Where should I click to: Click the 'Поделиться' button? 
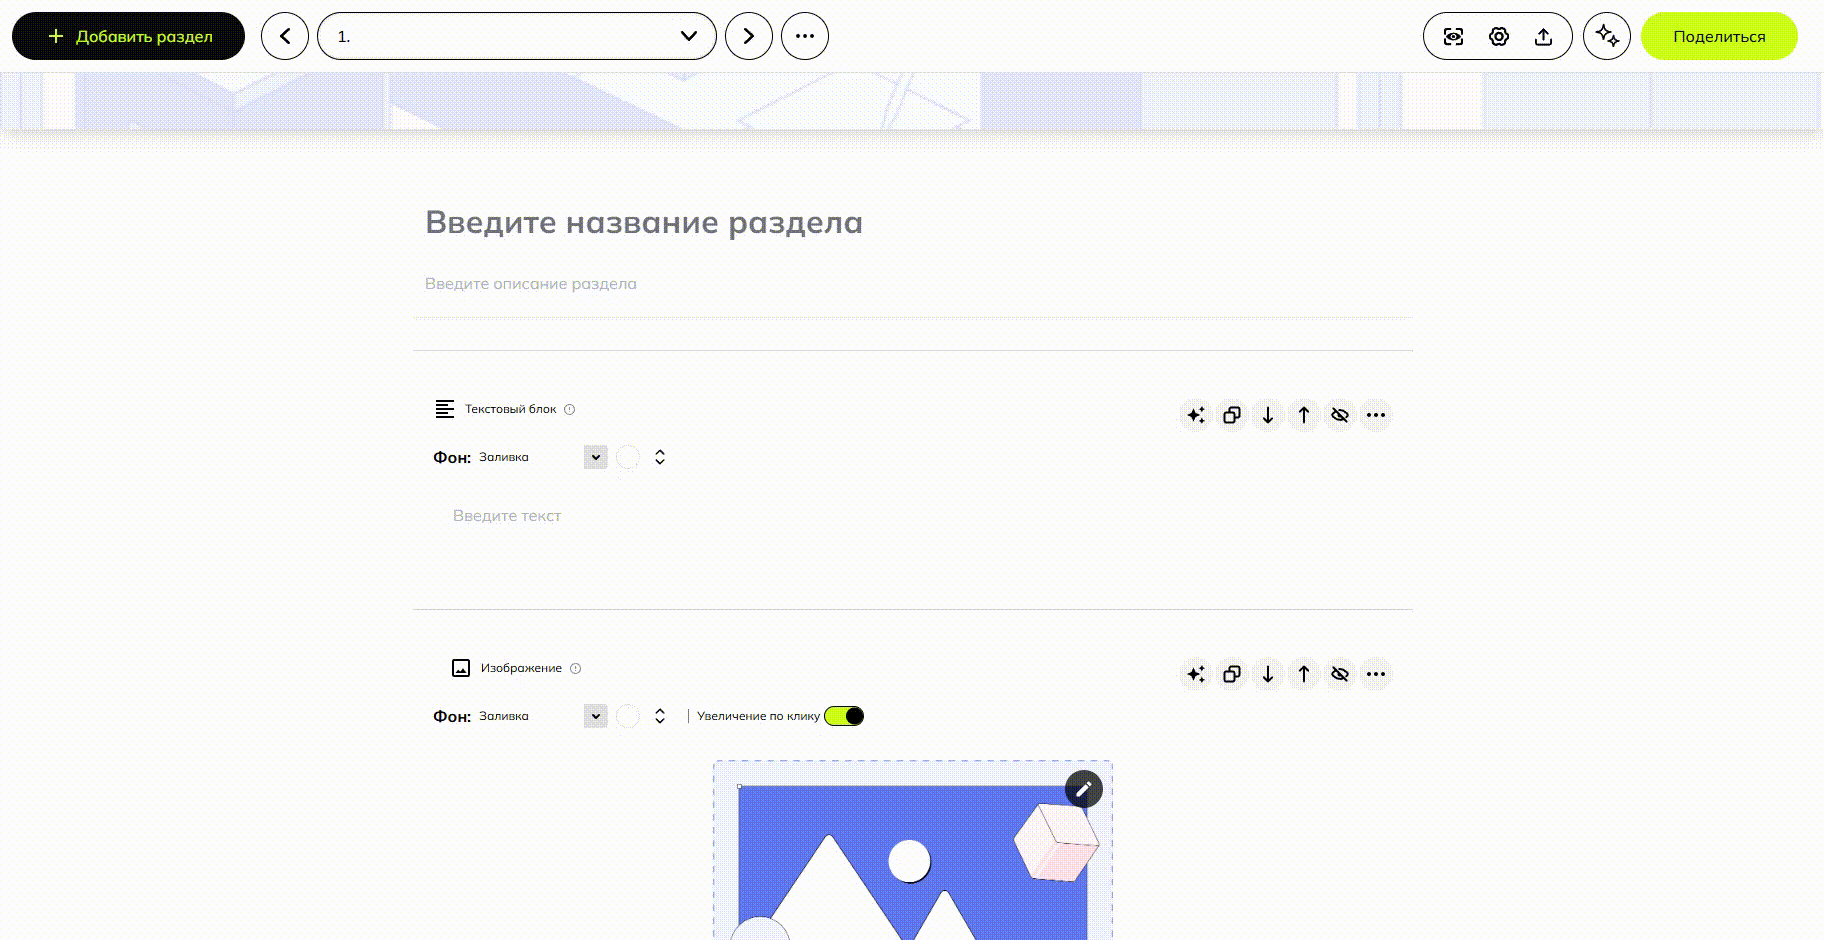point(1719,36)
